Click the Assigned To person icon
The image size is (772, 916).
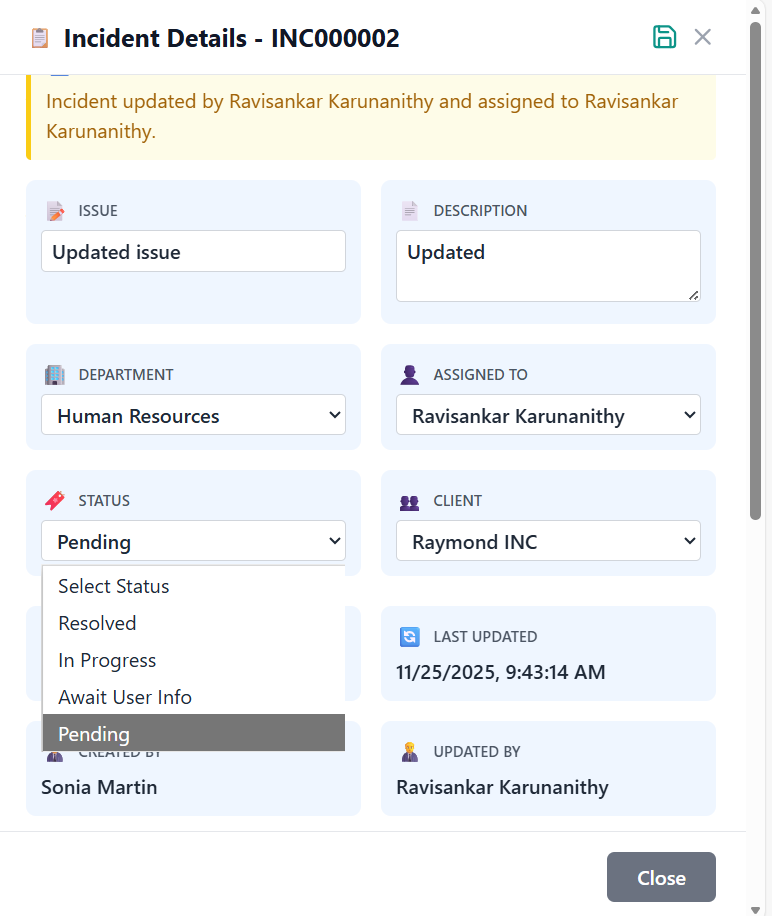point(410,375)
